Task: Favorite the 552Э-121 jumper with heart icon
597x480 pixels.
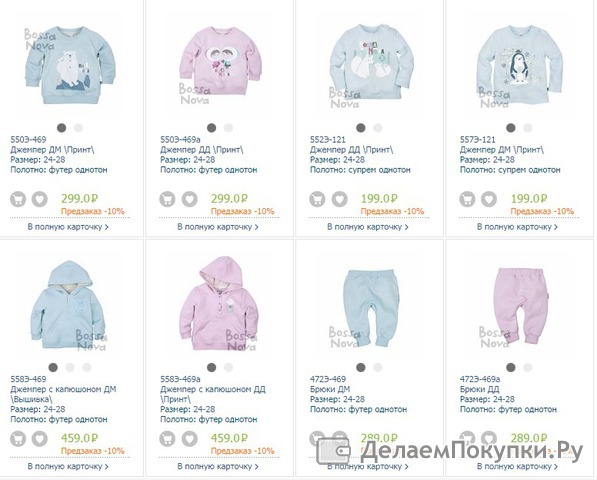Action: [x=339, y=199]
